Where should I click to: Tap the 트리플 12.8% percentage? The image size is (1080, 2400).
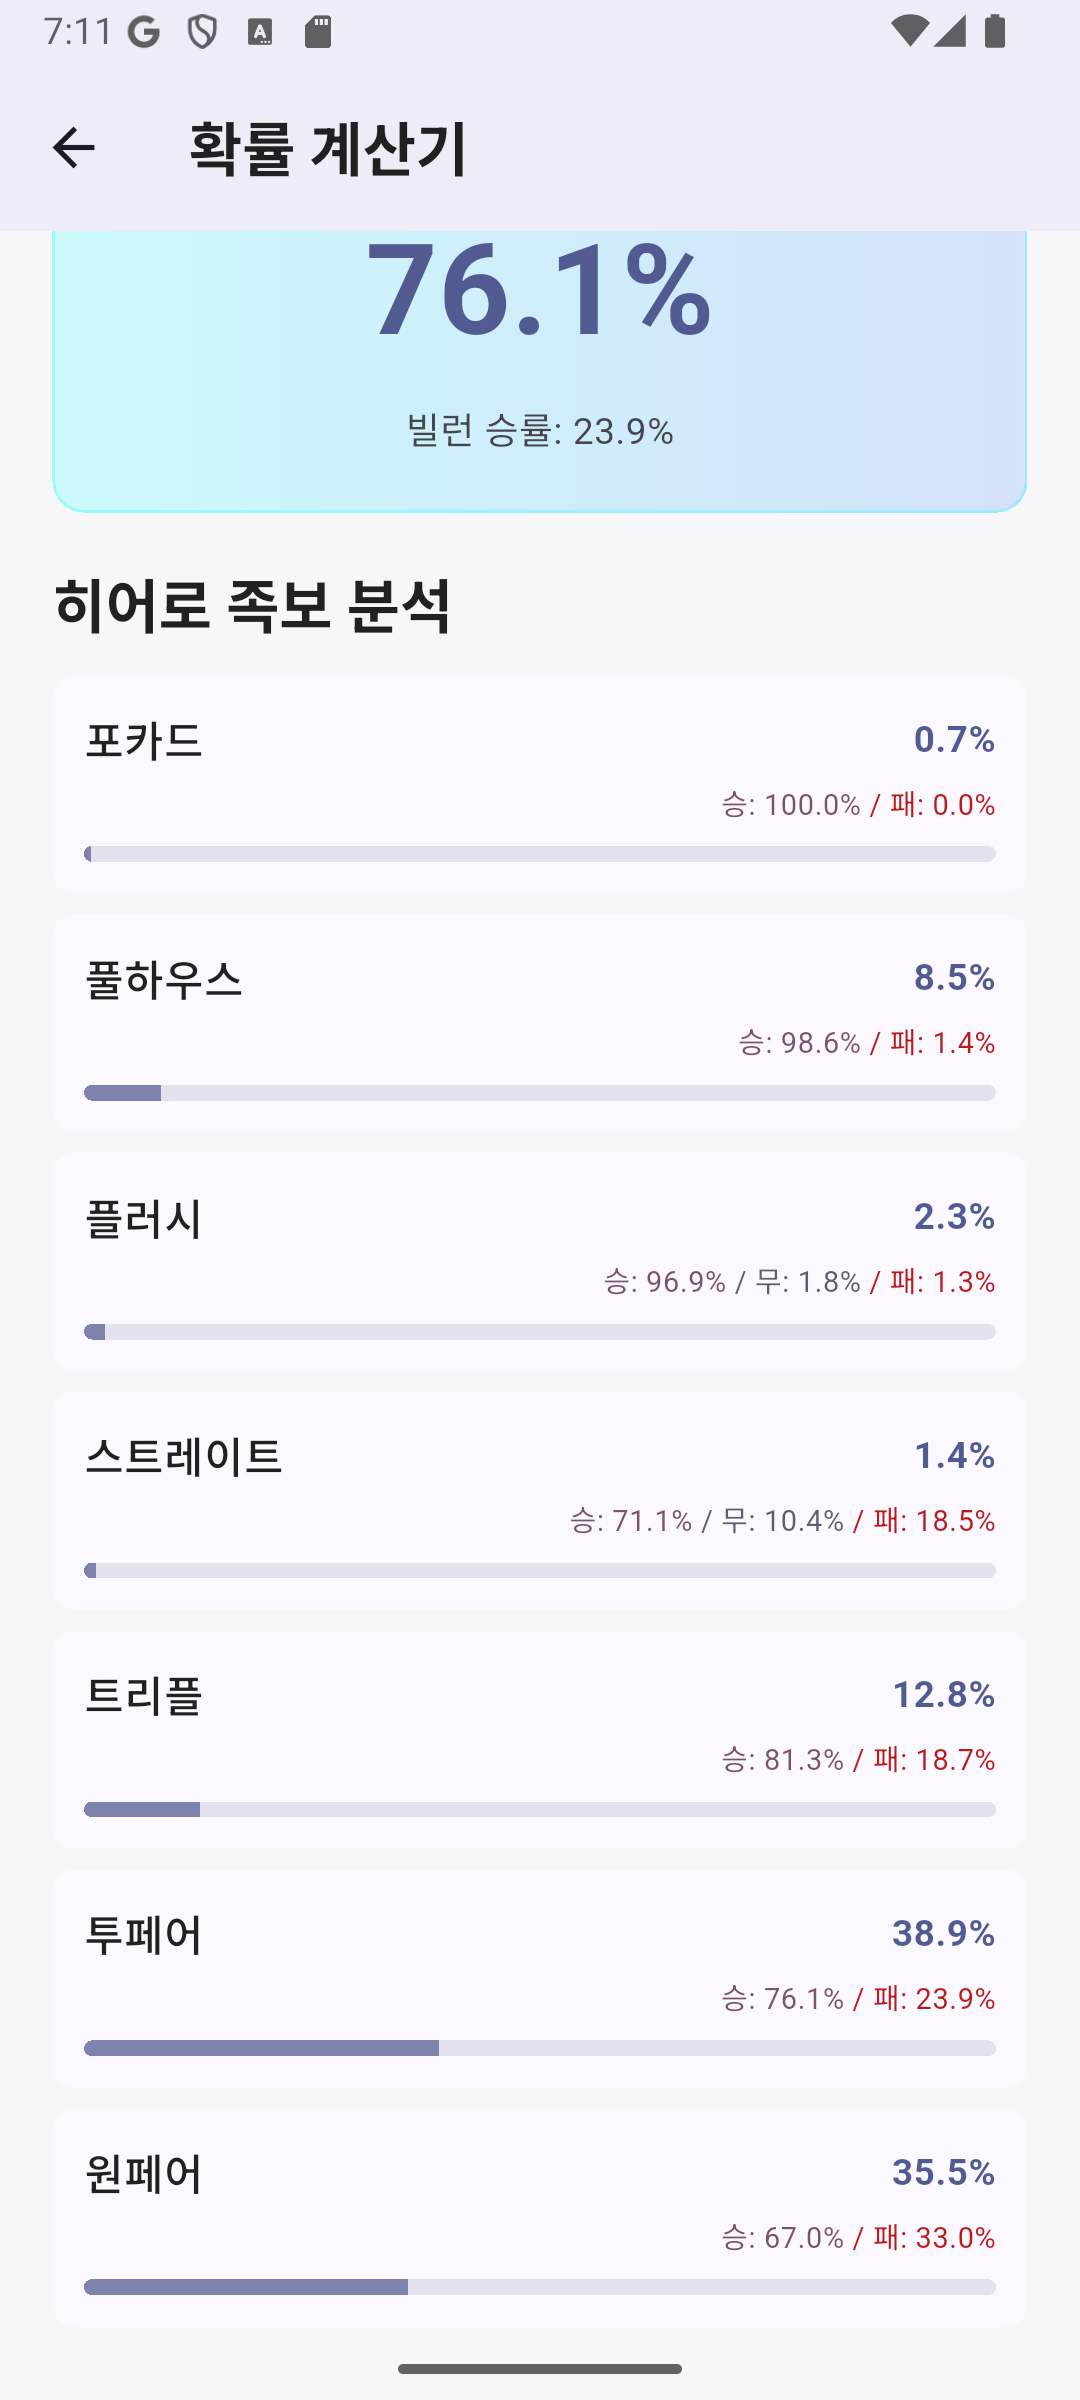(943, 1695)
